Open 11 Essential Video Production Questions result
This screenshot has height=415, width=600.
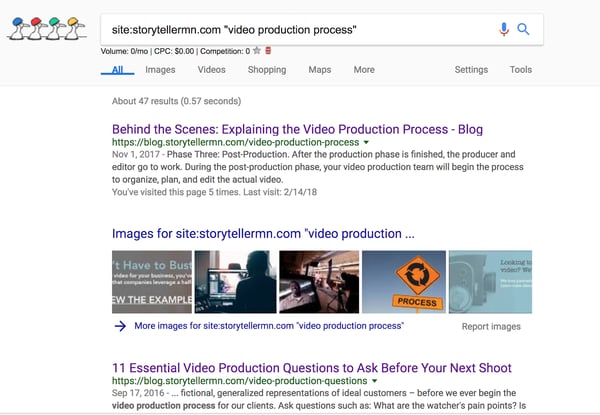tap(312, 368)
